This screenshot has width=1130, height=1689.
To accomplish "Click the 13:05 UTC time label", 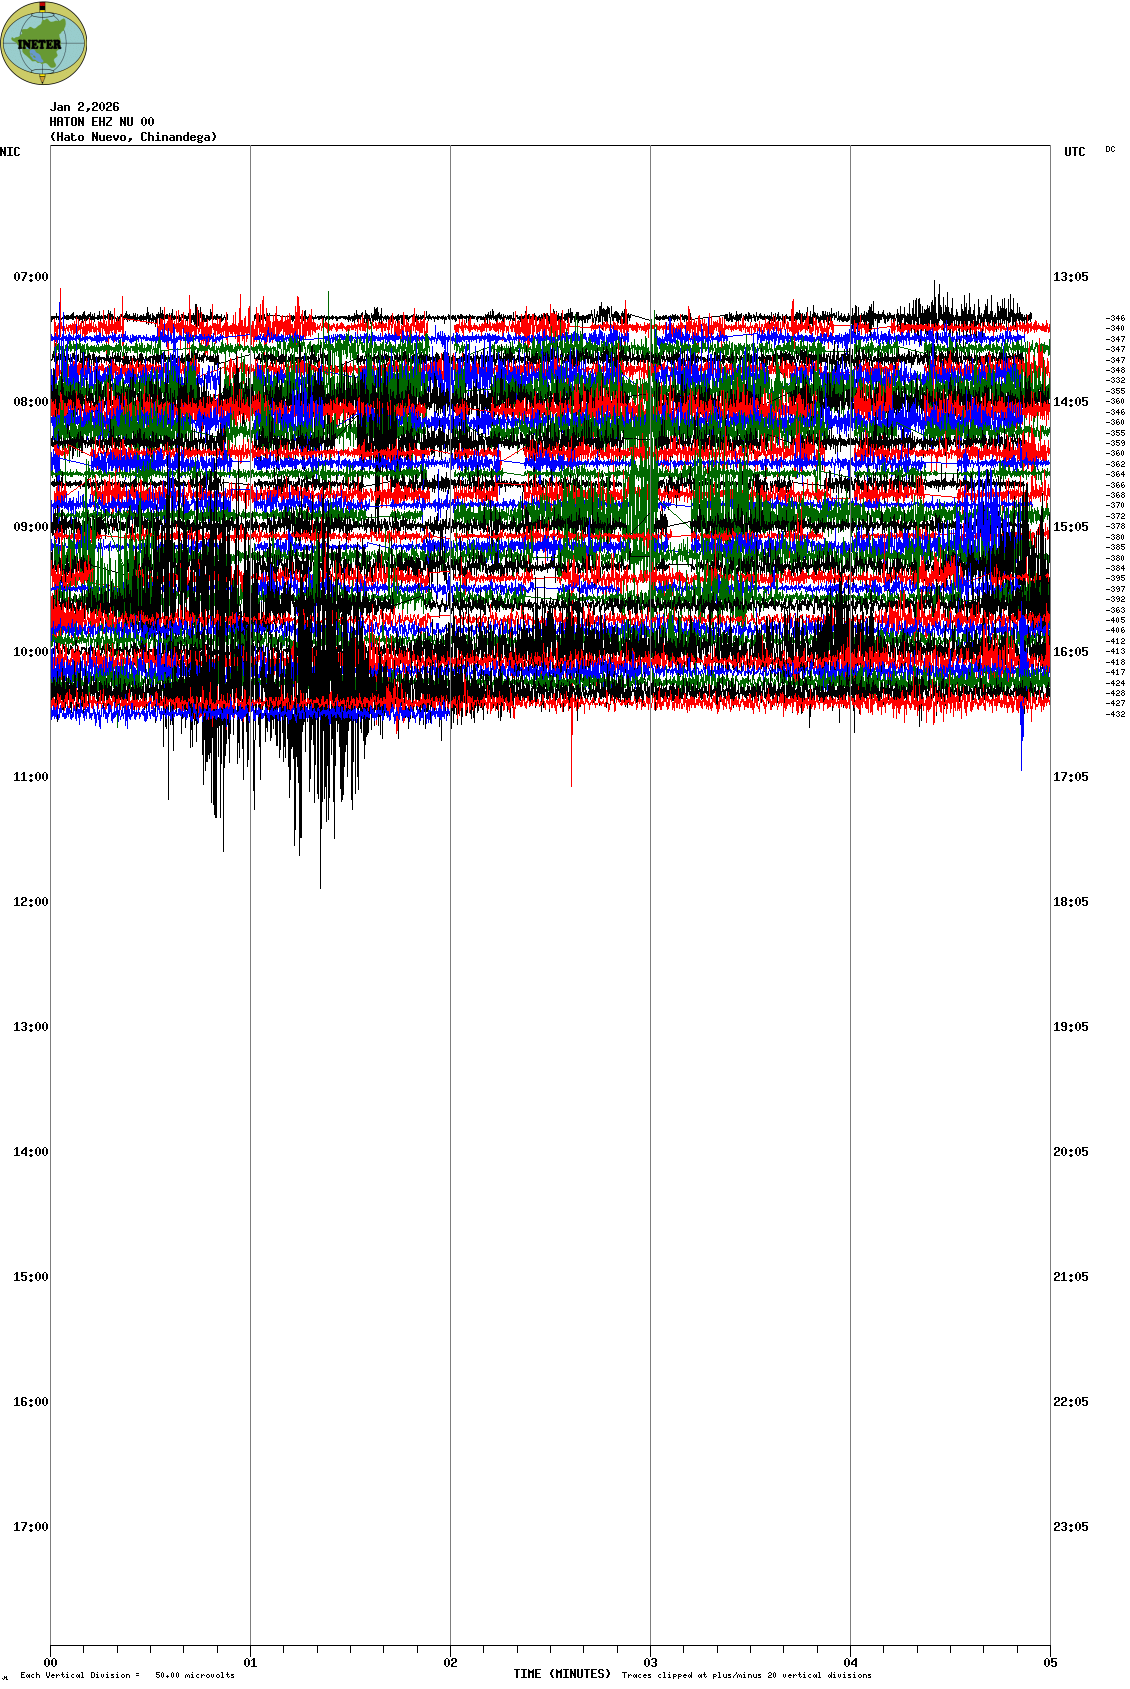I will pos(1070,277).
